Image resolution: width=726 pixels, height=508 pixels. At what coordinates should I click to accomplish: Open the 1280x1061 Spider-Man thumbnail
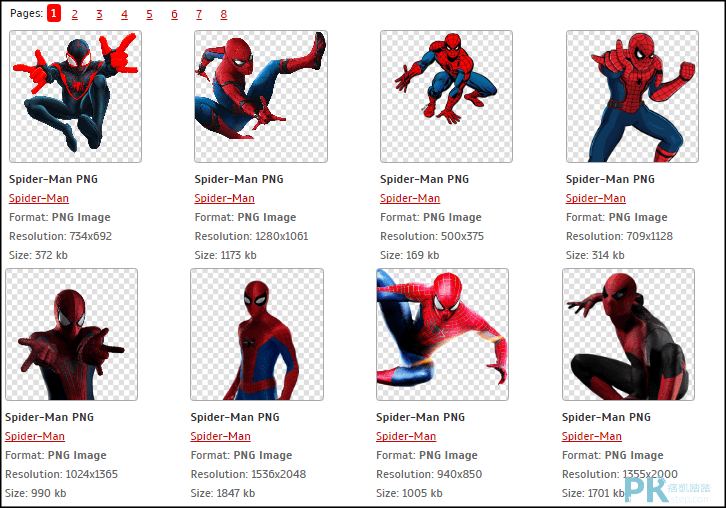coord(261,96)
